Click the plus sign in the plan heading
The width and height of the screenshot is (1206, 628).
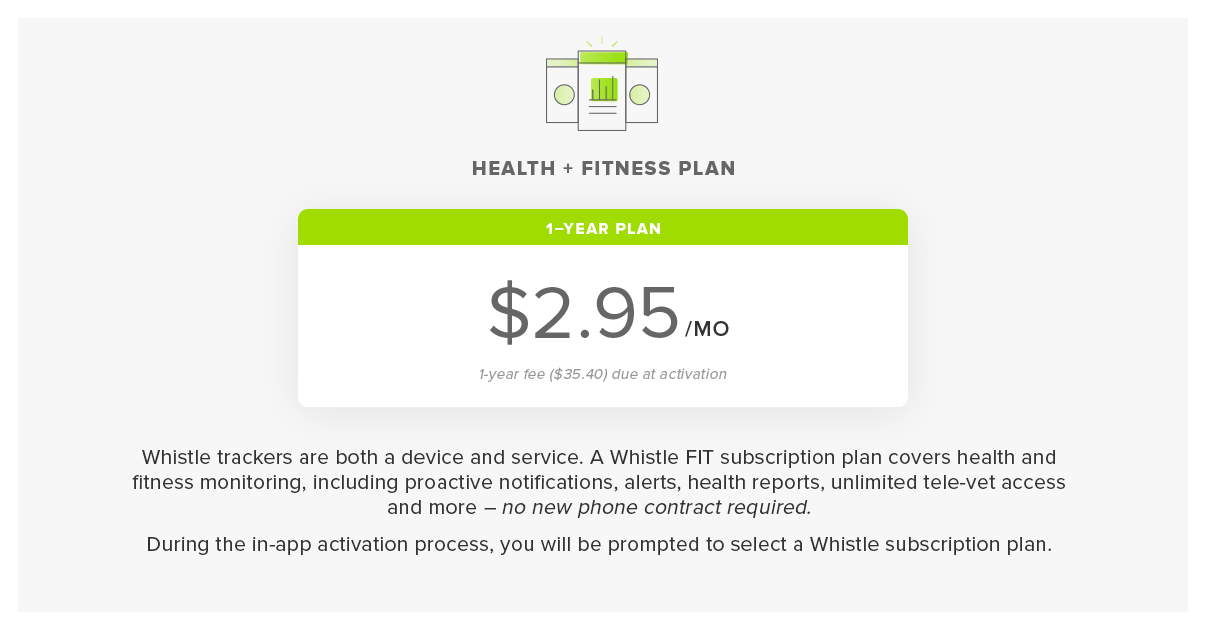pyautogui.click(x=568, y=169)
